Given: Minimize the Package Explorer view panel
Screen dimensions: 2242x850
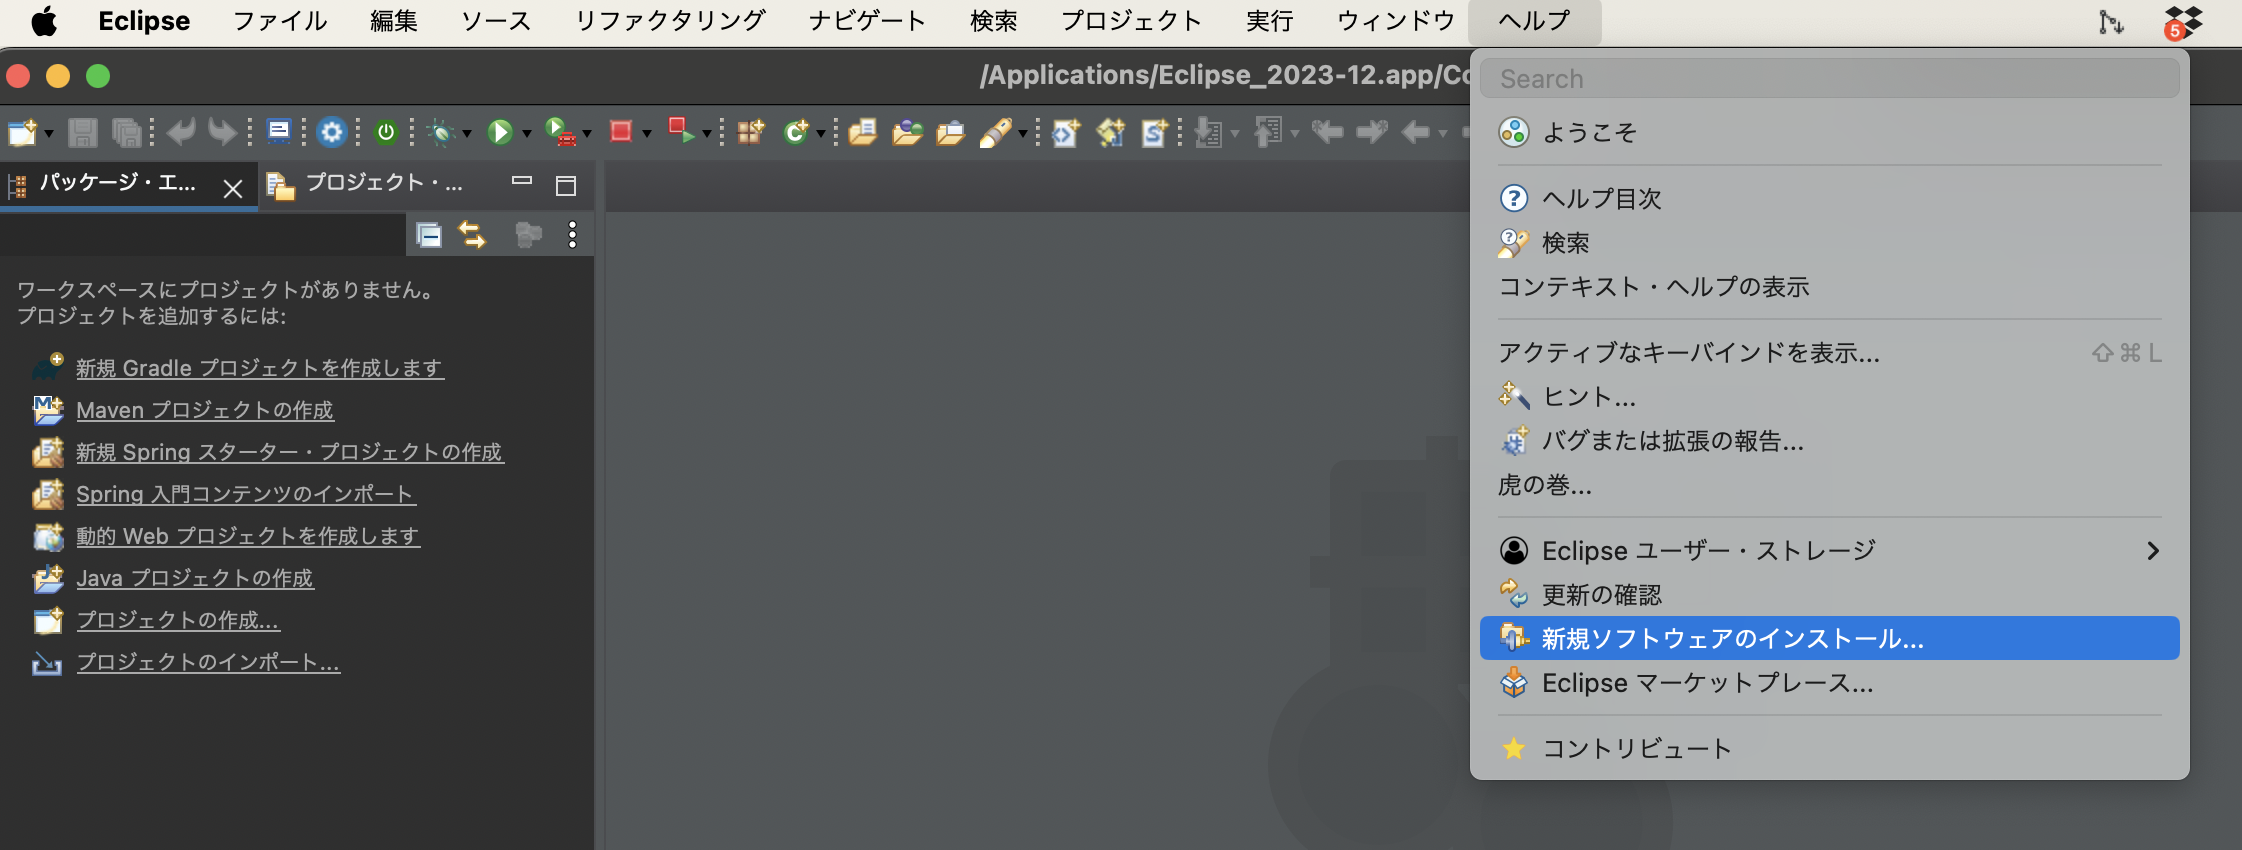Looking at the screenshot, I should 522,181.
